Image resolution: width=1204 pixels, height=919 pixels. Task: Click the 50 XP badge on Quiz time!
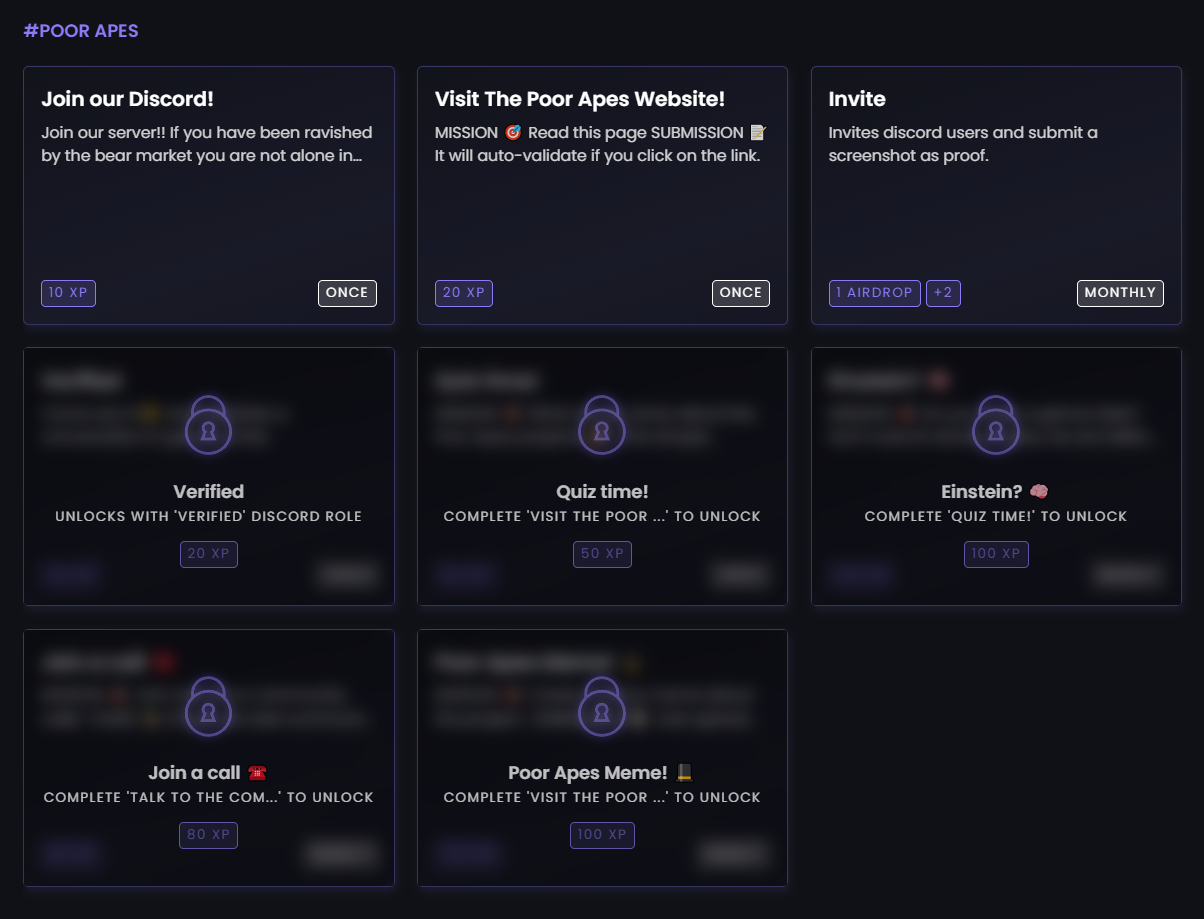[x=602, y=554]
